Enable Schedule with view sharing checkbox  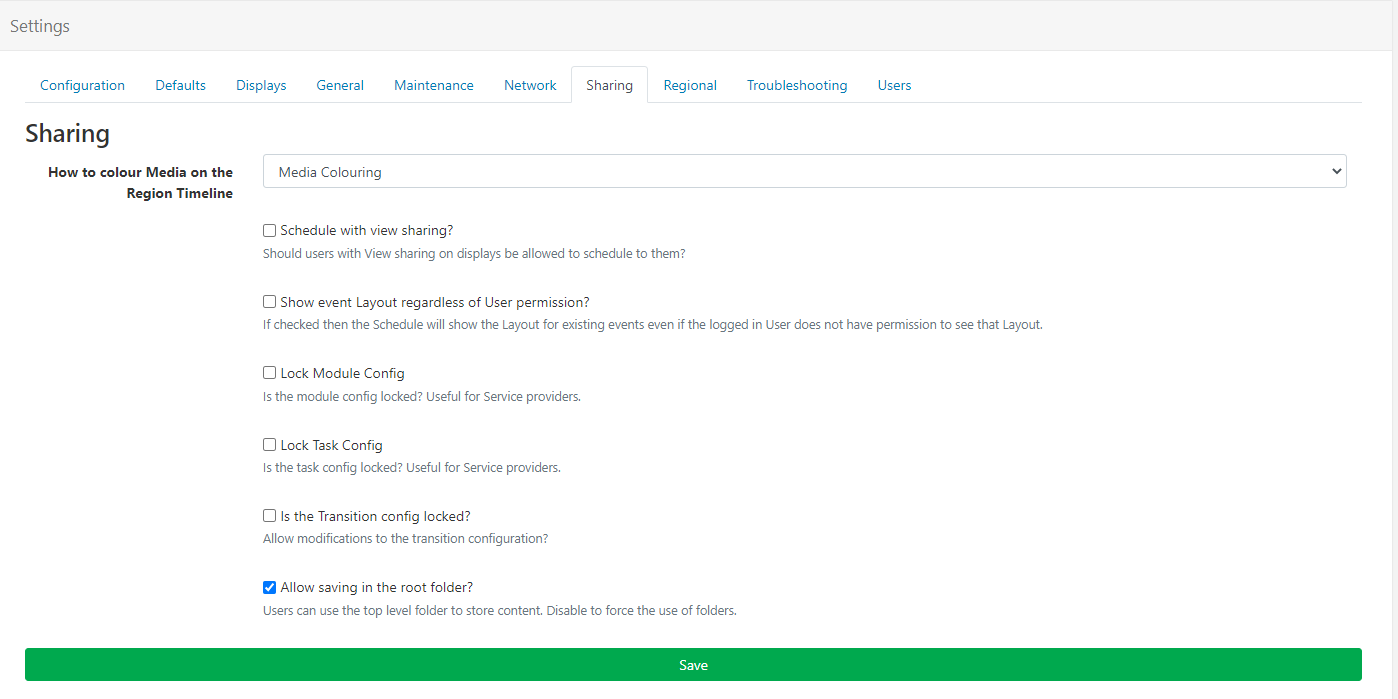click(270, 231)
